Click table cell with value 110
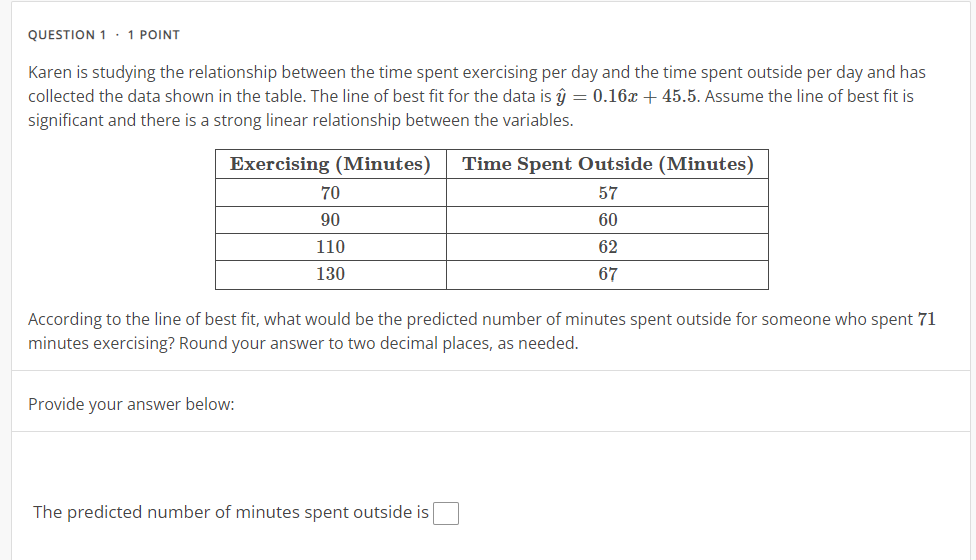This screenshot has height=560, width=976. 330,247
